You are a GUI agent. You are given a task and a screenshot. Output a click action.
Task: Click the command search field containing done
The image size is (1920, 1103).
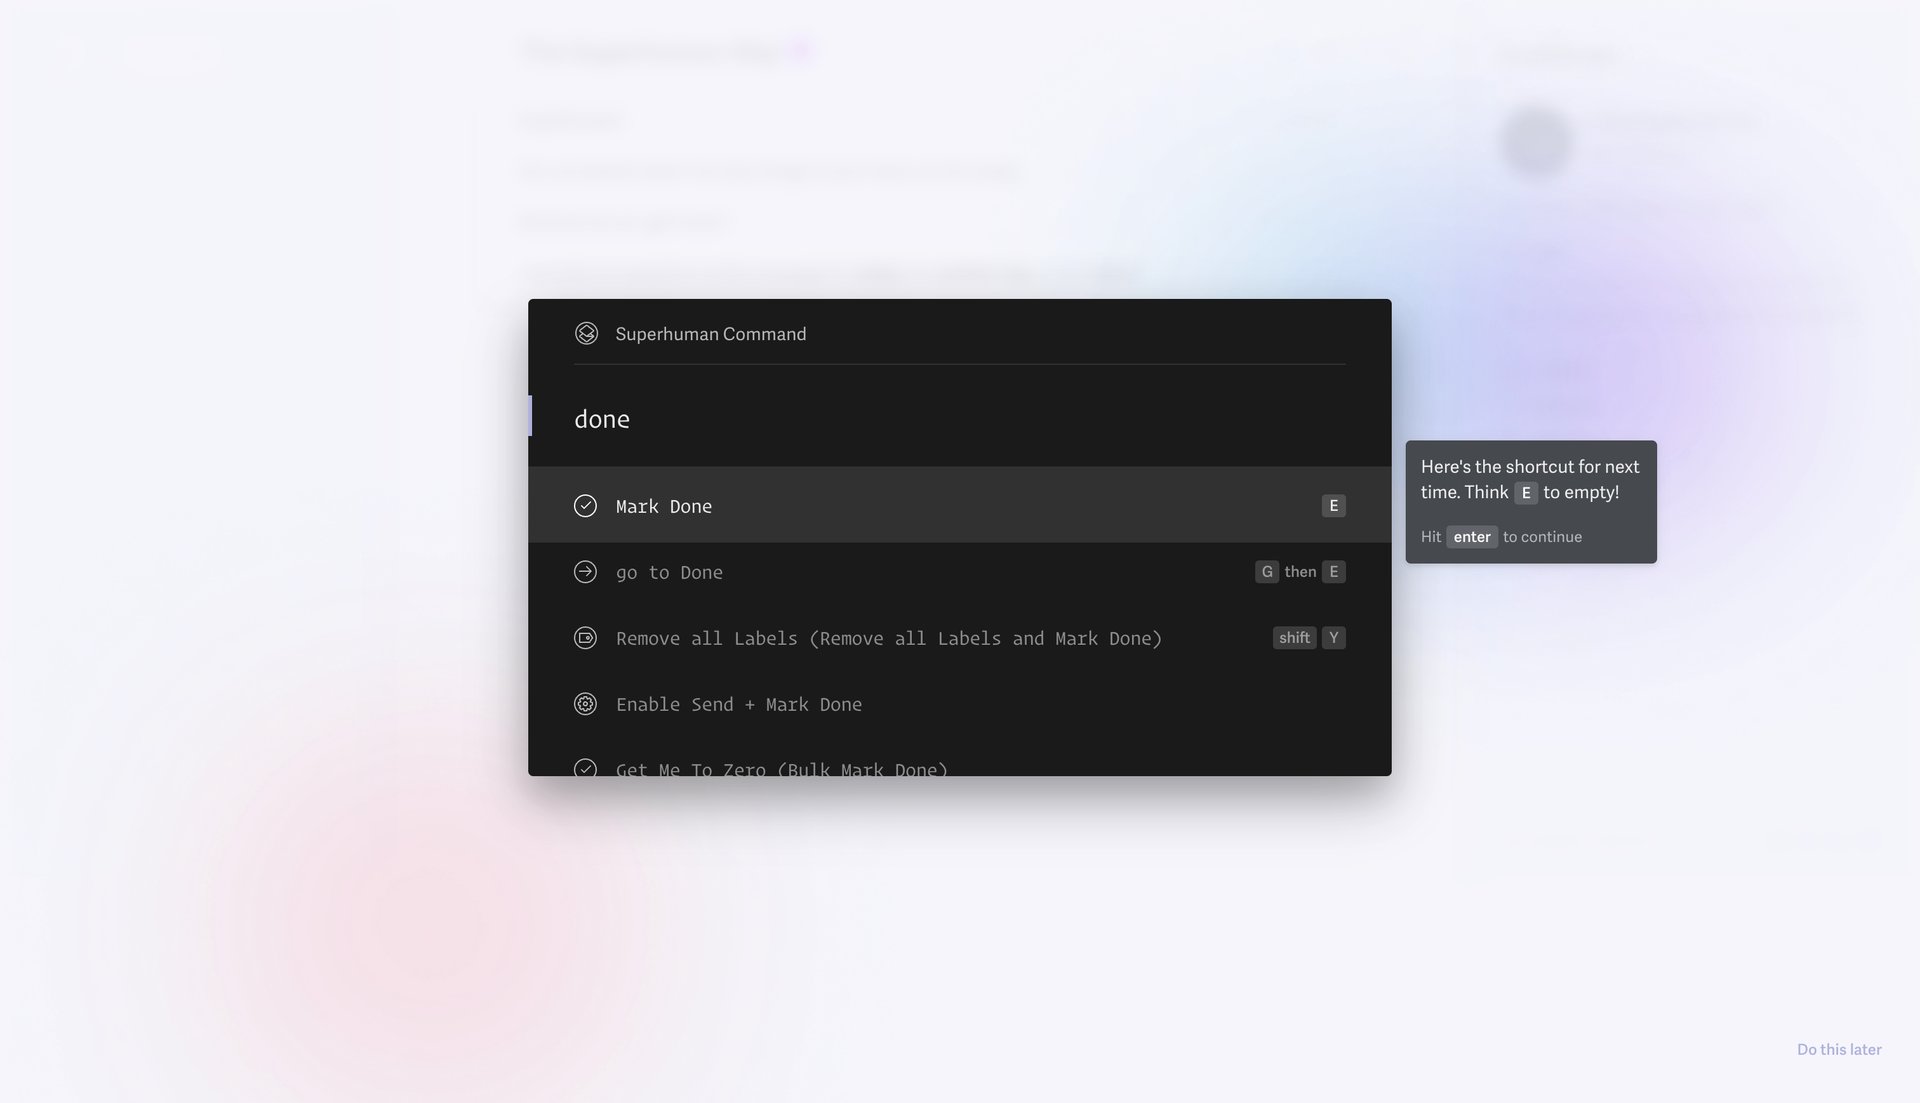900,418
